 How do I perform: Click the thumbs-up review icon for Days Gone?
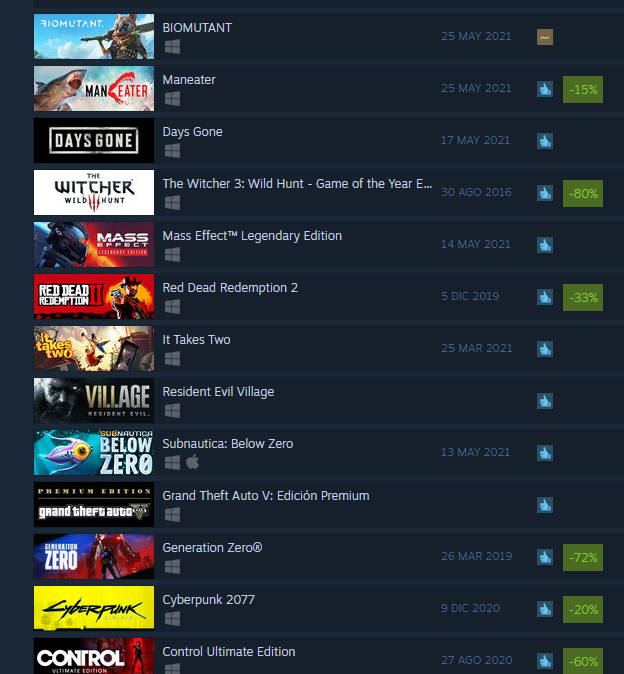[544, 141]
